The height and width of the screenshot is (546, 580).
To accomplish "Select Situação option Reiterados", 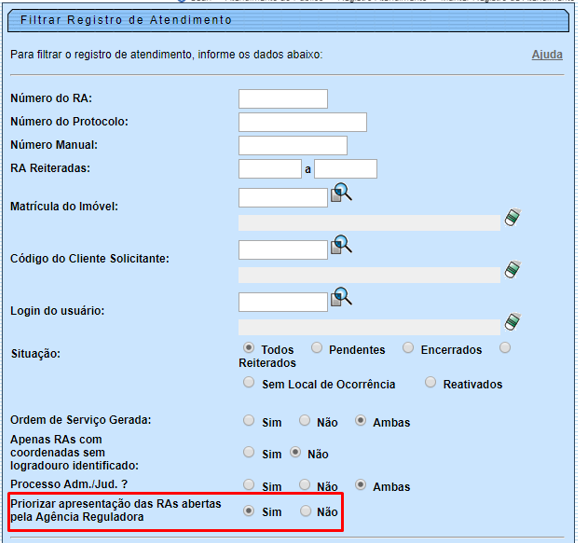I will coord(505,348).
